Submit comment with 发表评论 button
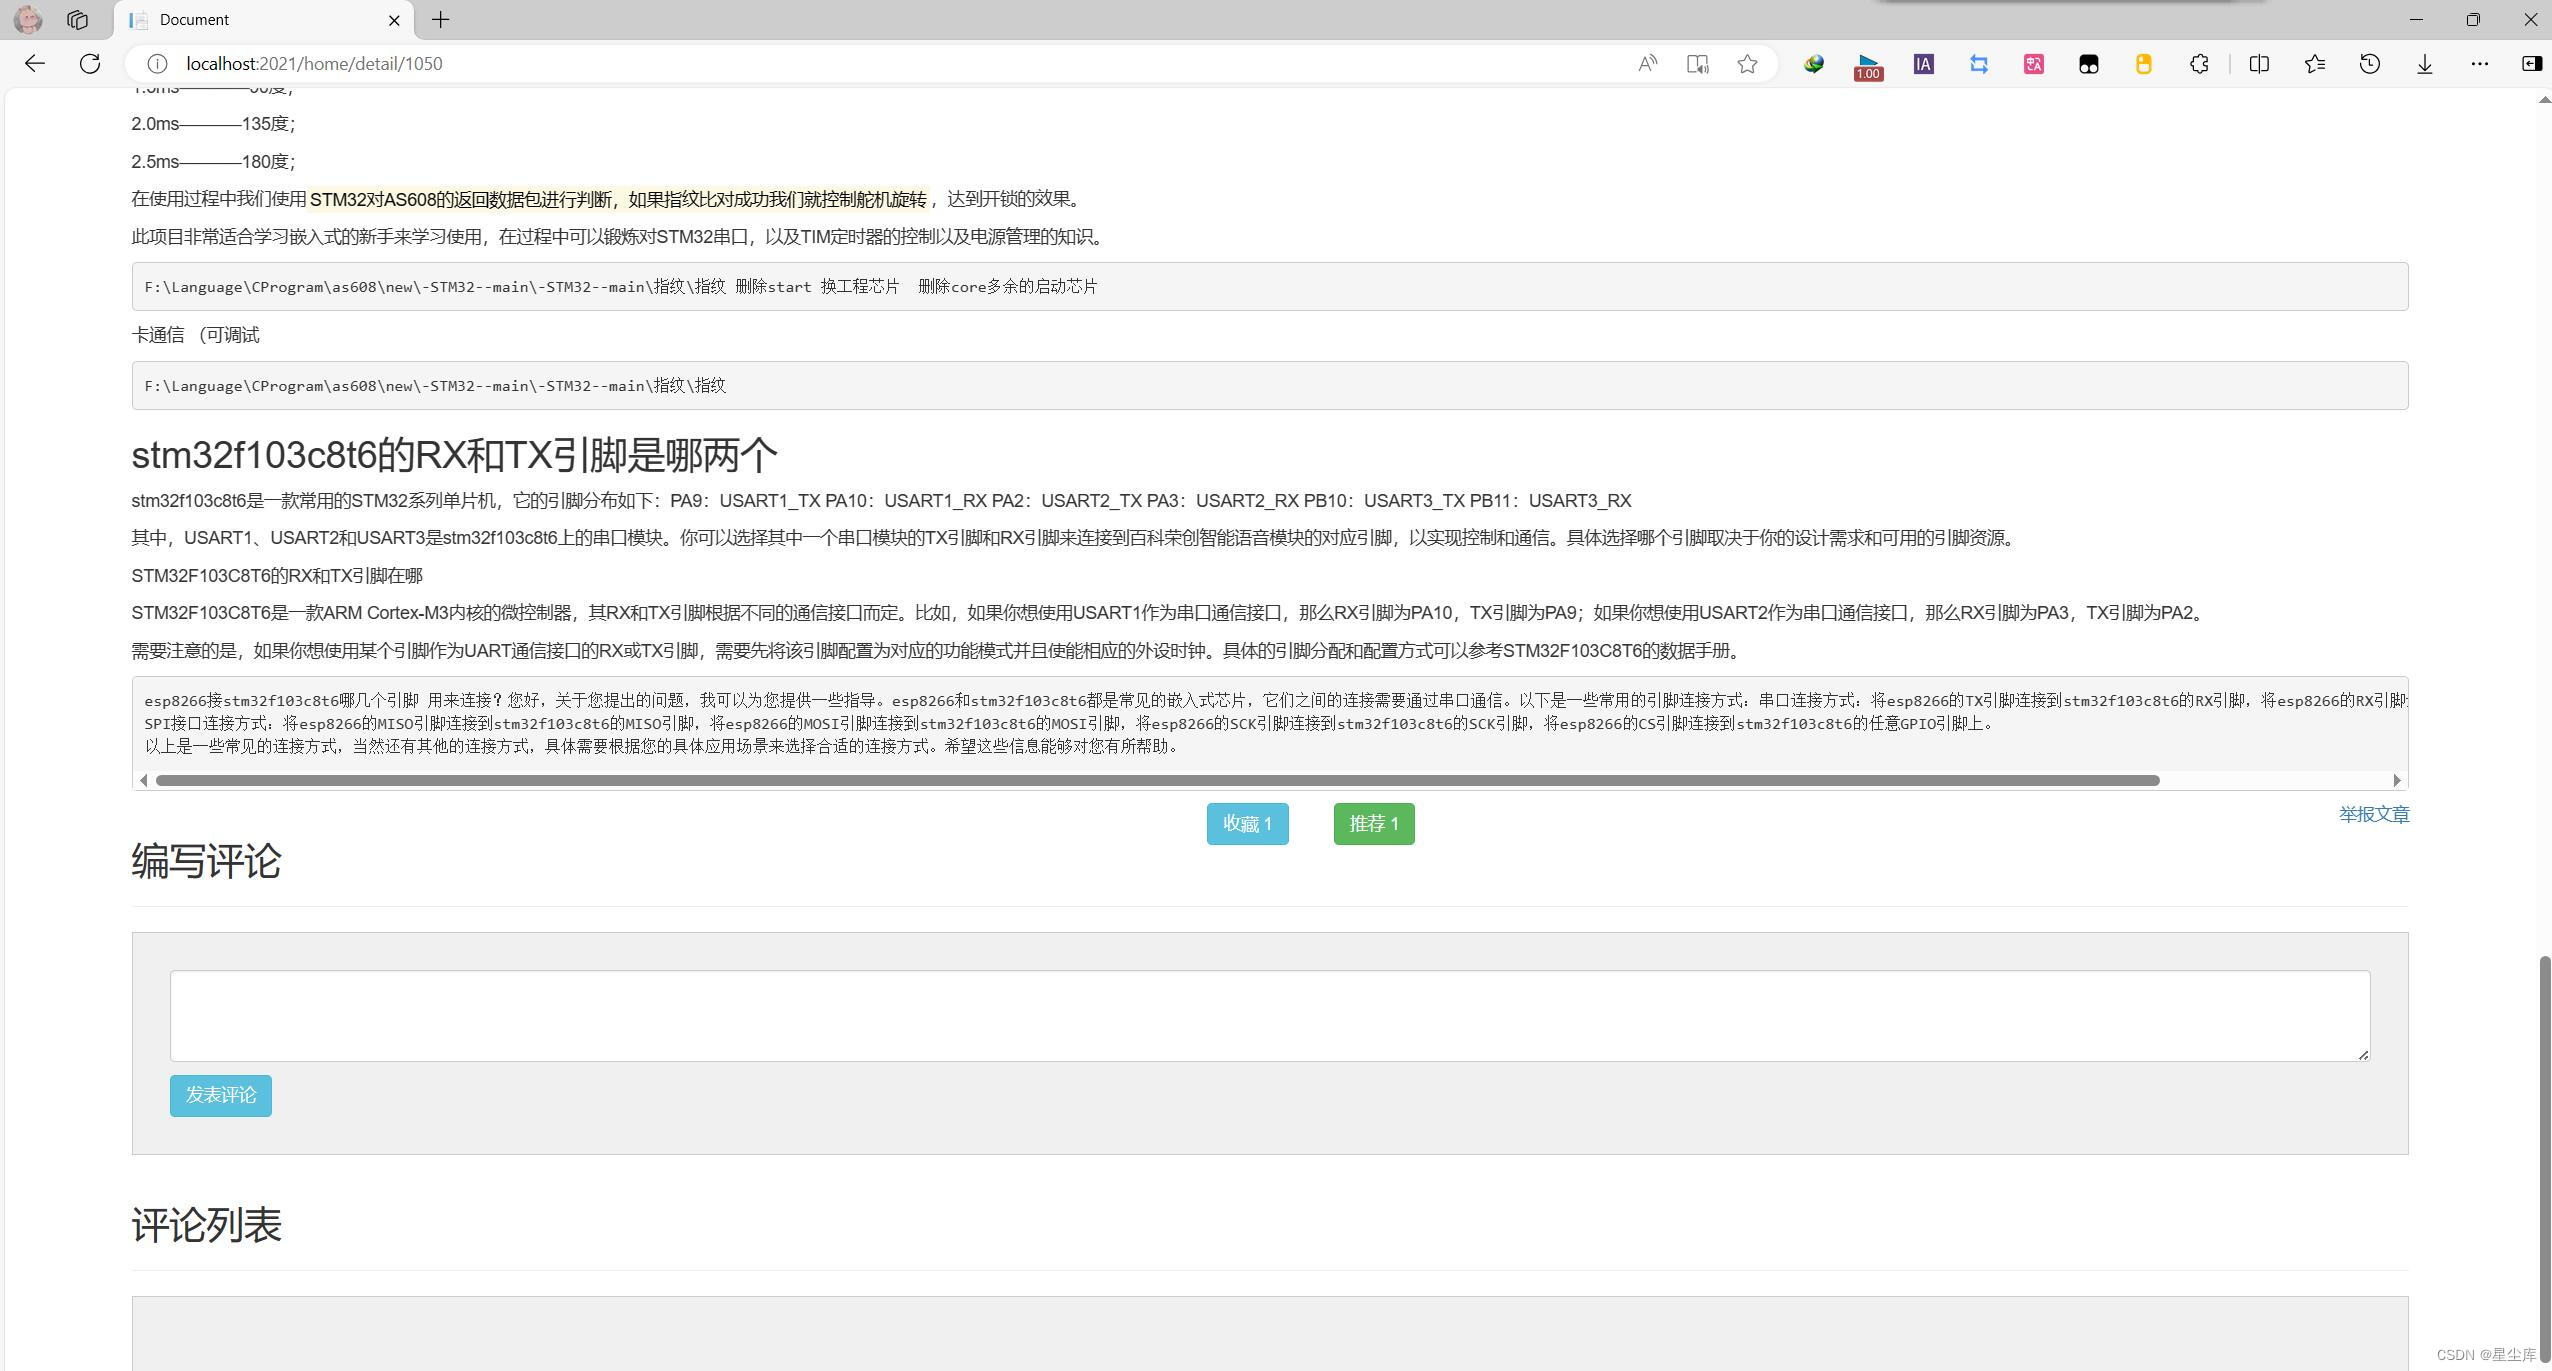 coord(221,1096)
